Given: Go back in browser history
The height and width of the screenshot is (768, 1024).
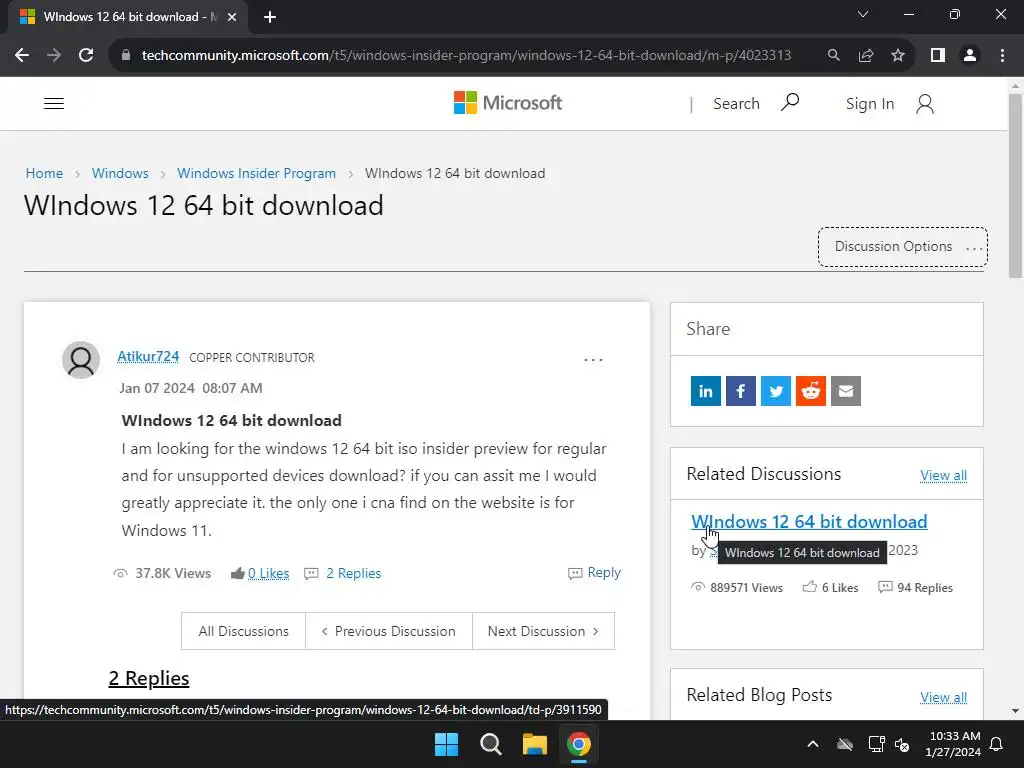Looking at the screenshot, I should [22, 55].
